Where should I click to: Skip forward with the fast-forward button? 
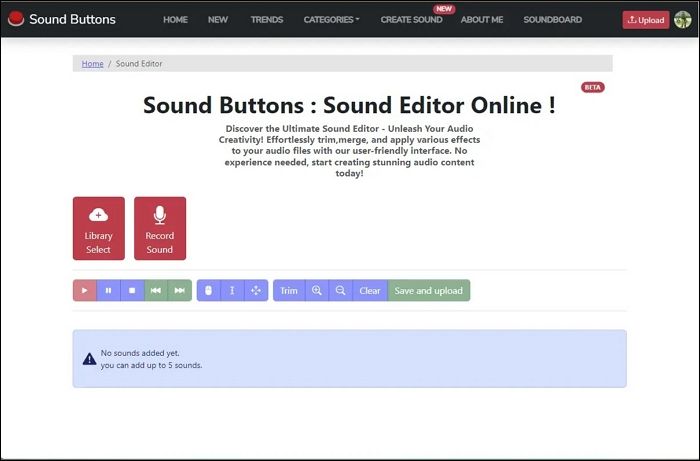pos(180,291)
